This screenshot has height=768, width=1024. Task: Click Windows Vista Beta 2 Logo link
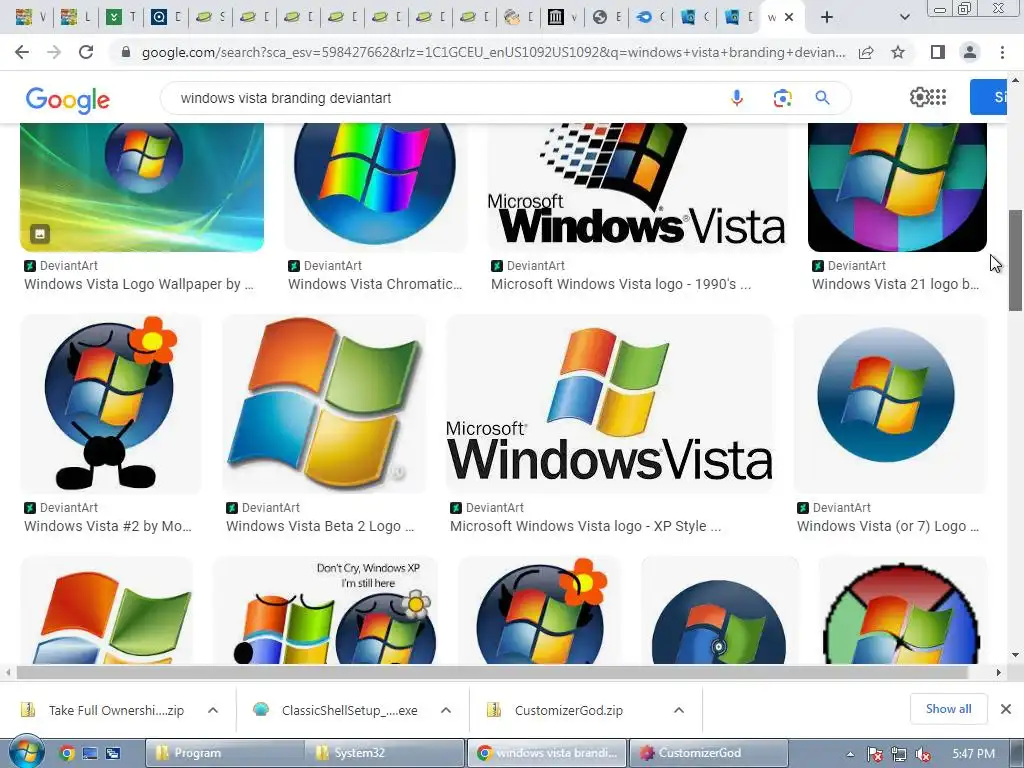pos(320,526)
